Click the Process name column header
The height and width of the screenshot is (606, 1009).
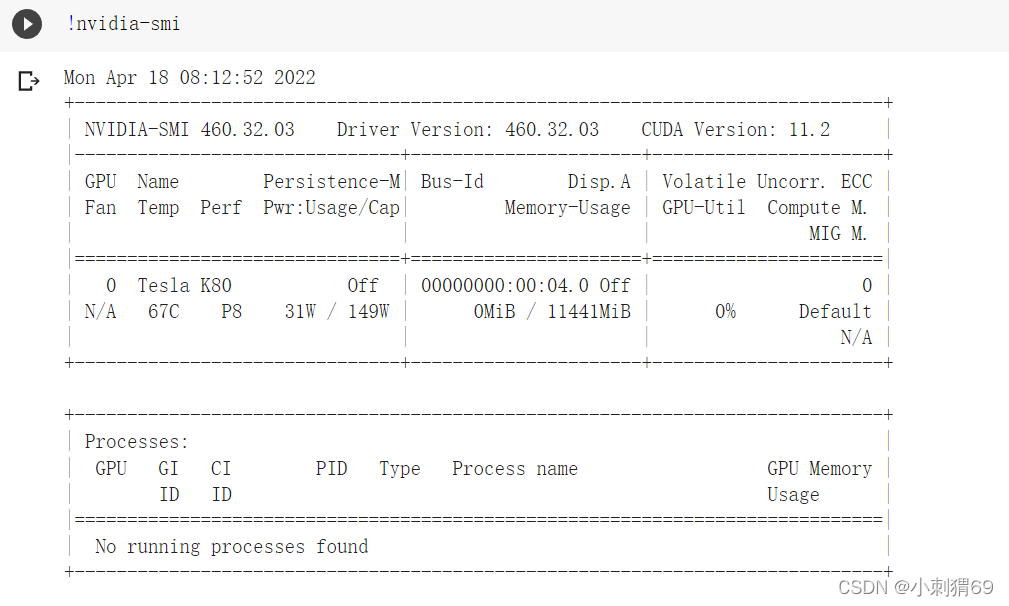[x=515, y=469]
